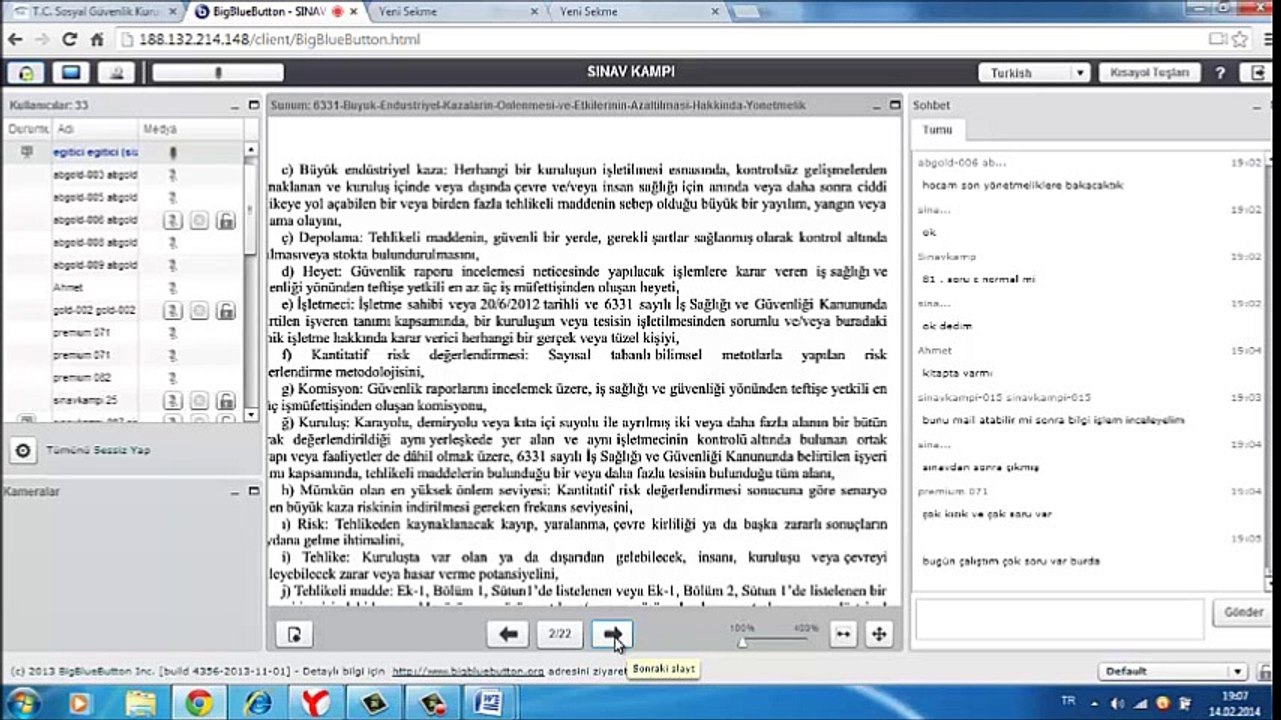This screenshot has width=1281, height=720.
Task: Click the eject icon for abgold-006
Action: pyautogui.click(x=200, y=220)
